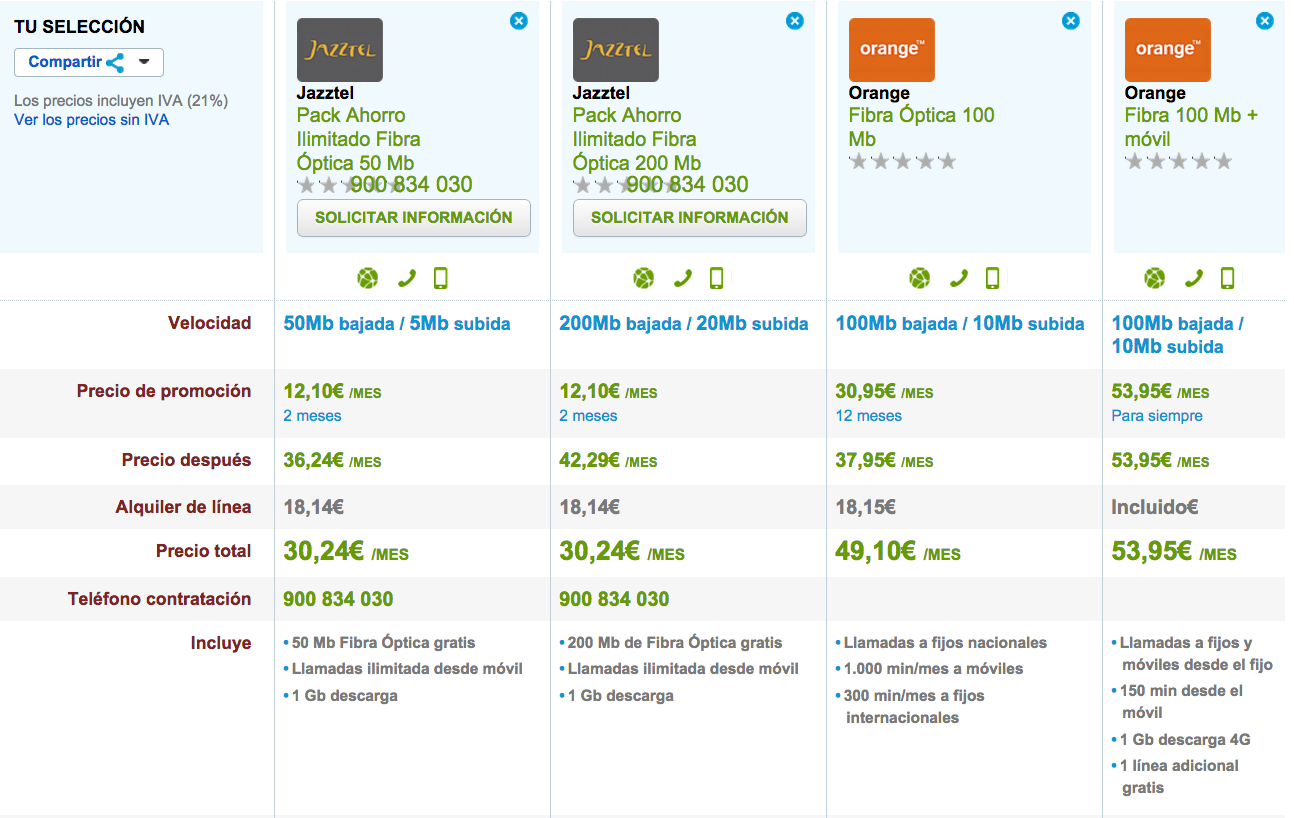Click the Precio total row label

[204, 551]
